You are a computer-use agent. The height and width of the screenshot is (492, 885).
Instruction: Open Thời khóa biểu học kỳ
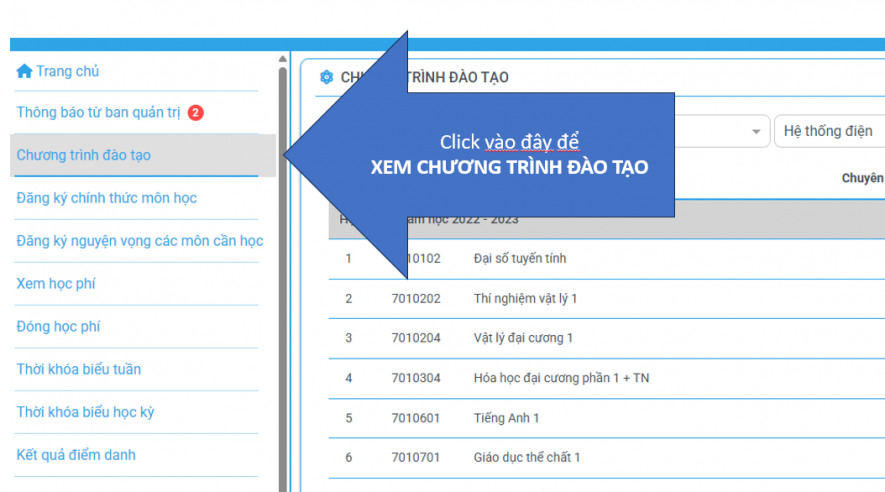pos(85,413)
